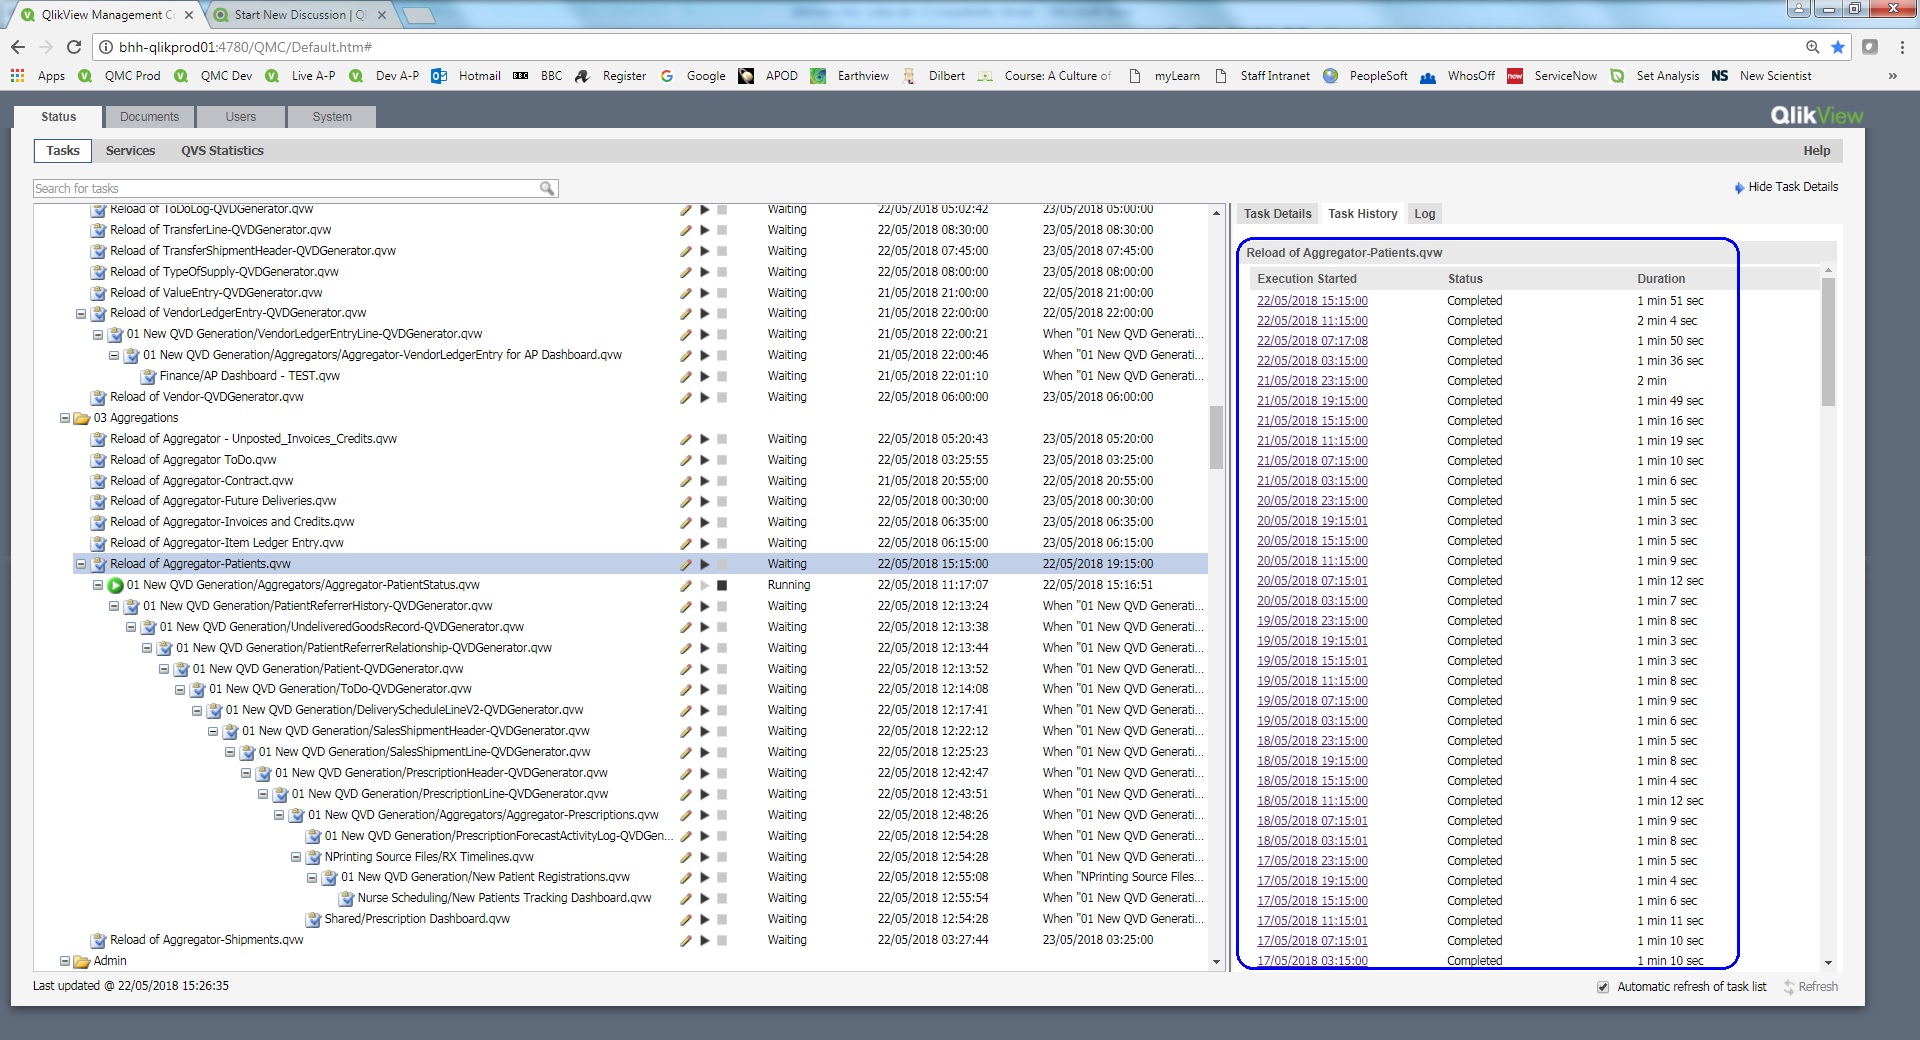Image resolution: width=1920 pixels, height=1040 pixels.
Task: Click the Help link
Action: click(x=1816, y=150)
